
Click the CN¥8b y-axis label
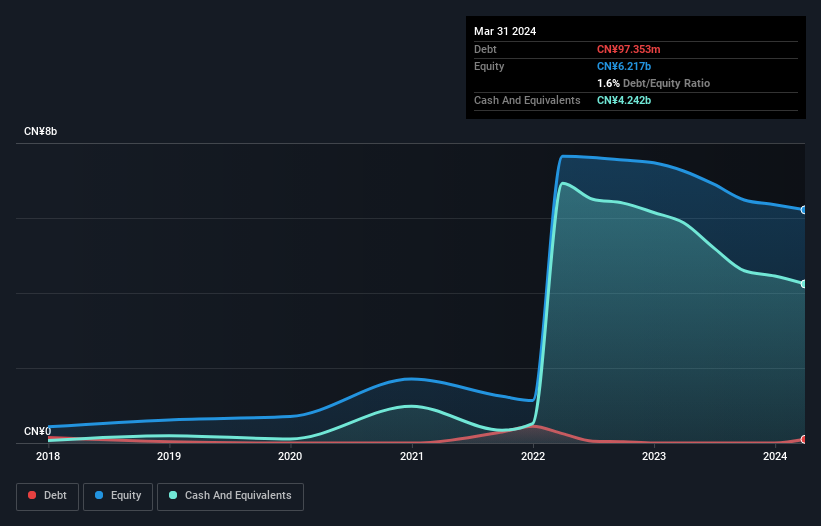coord(40,131)
